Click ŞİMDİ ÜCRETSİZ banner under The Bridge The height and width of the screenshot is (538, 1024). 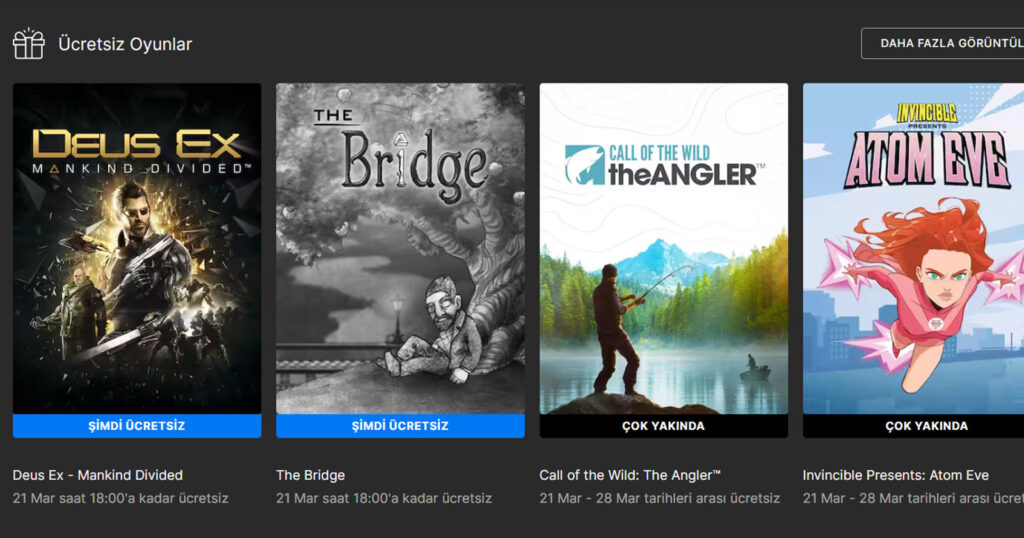pos(400,426)
